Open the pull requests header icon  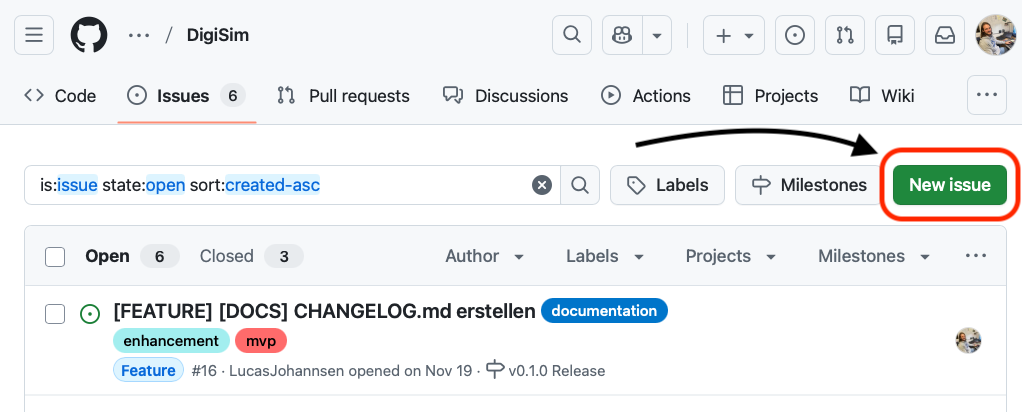[x=845, y=35]
